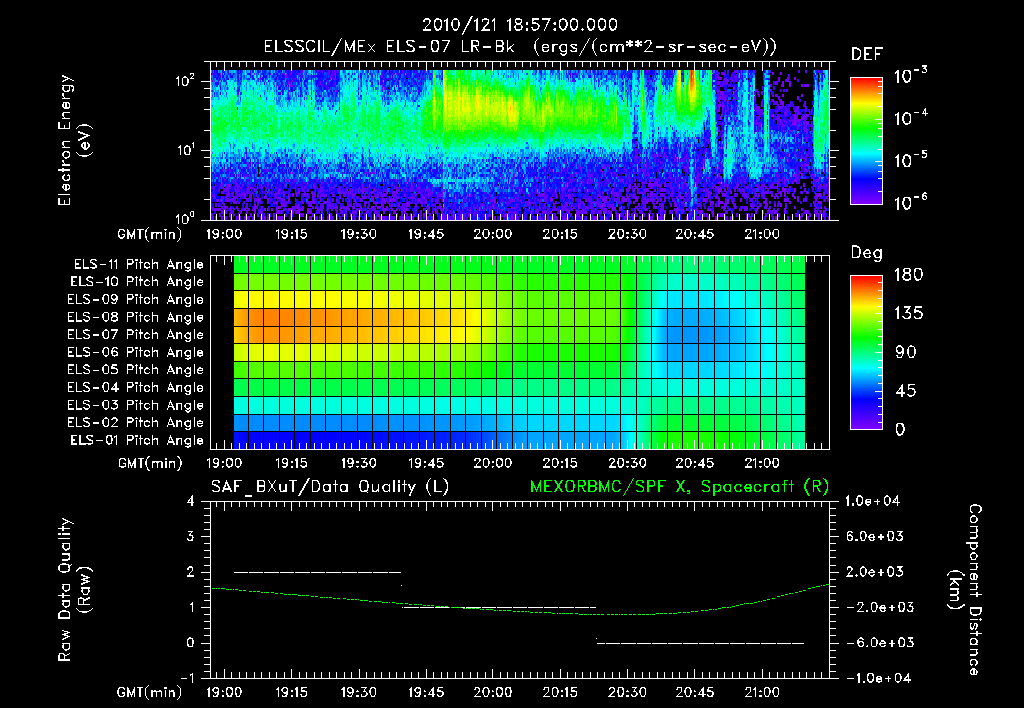Click the 2.0e+03 tick on distance axis
Screen dimensions: 1024x708
(x=874, y=571)
